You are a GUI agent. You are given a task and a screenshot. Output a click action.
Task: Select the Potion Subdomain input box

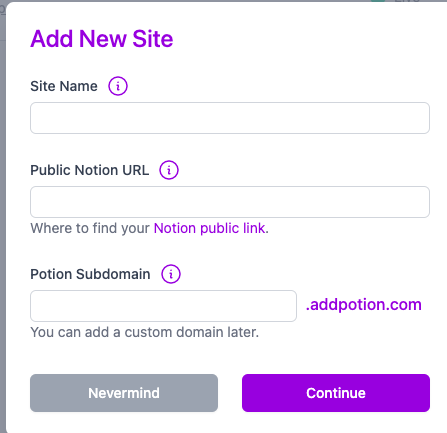163,306
